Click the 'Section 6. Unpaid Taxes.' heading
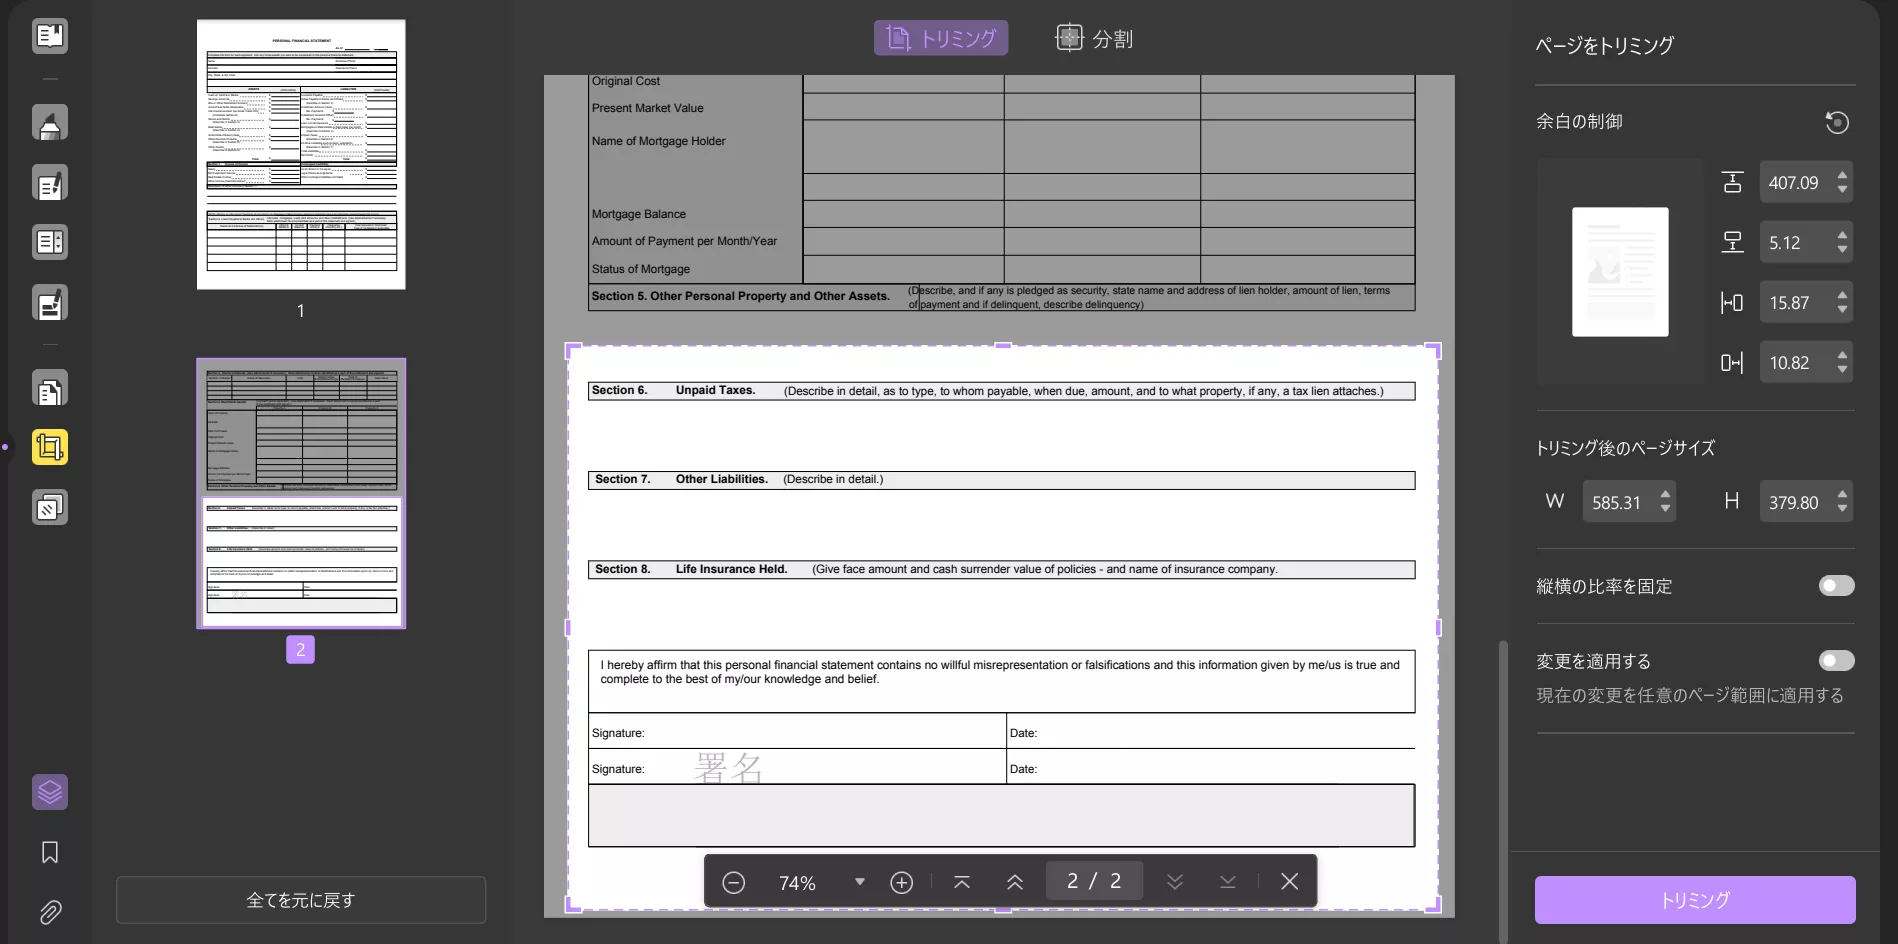This screenshot has height=944, width=1898. (673, 391)
